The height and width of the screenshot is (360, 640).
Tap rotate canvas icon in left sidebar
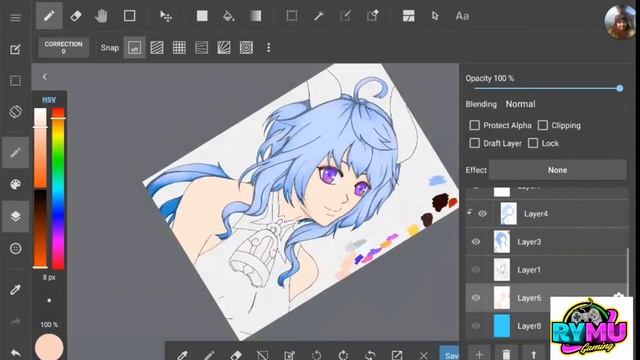tap(16, 112)
